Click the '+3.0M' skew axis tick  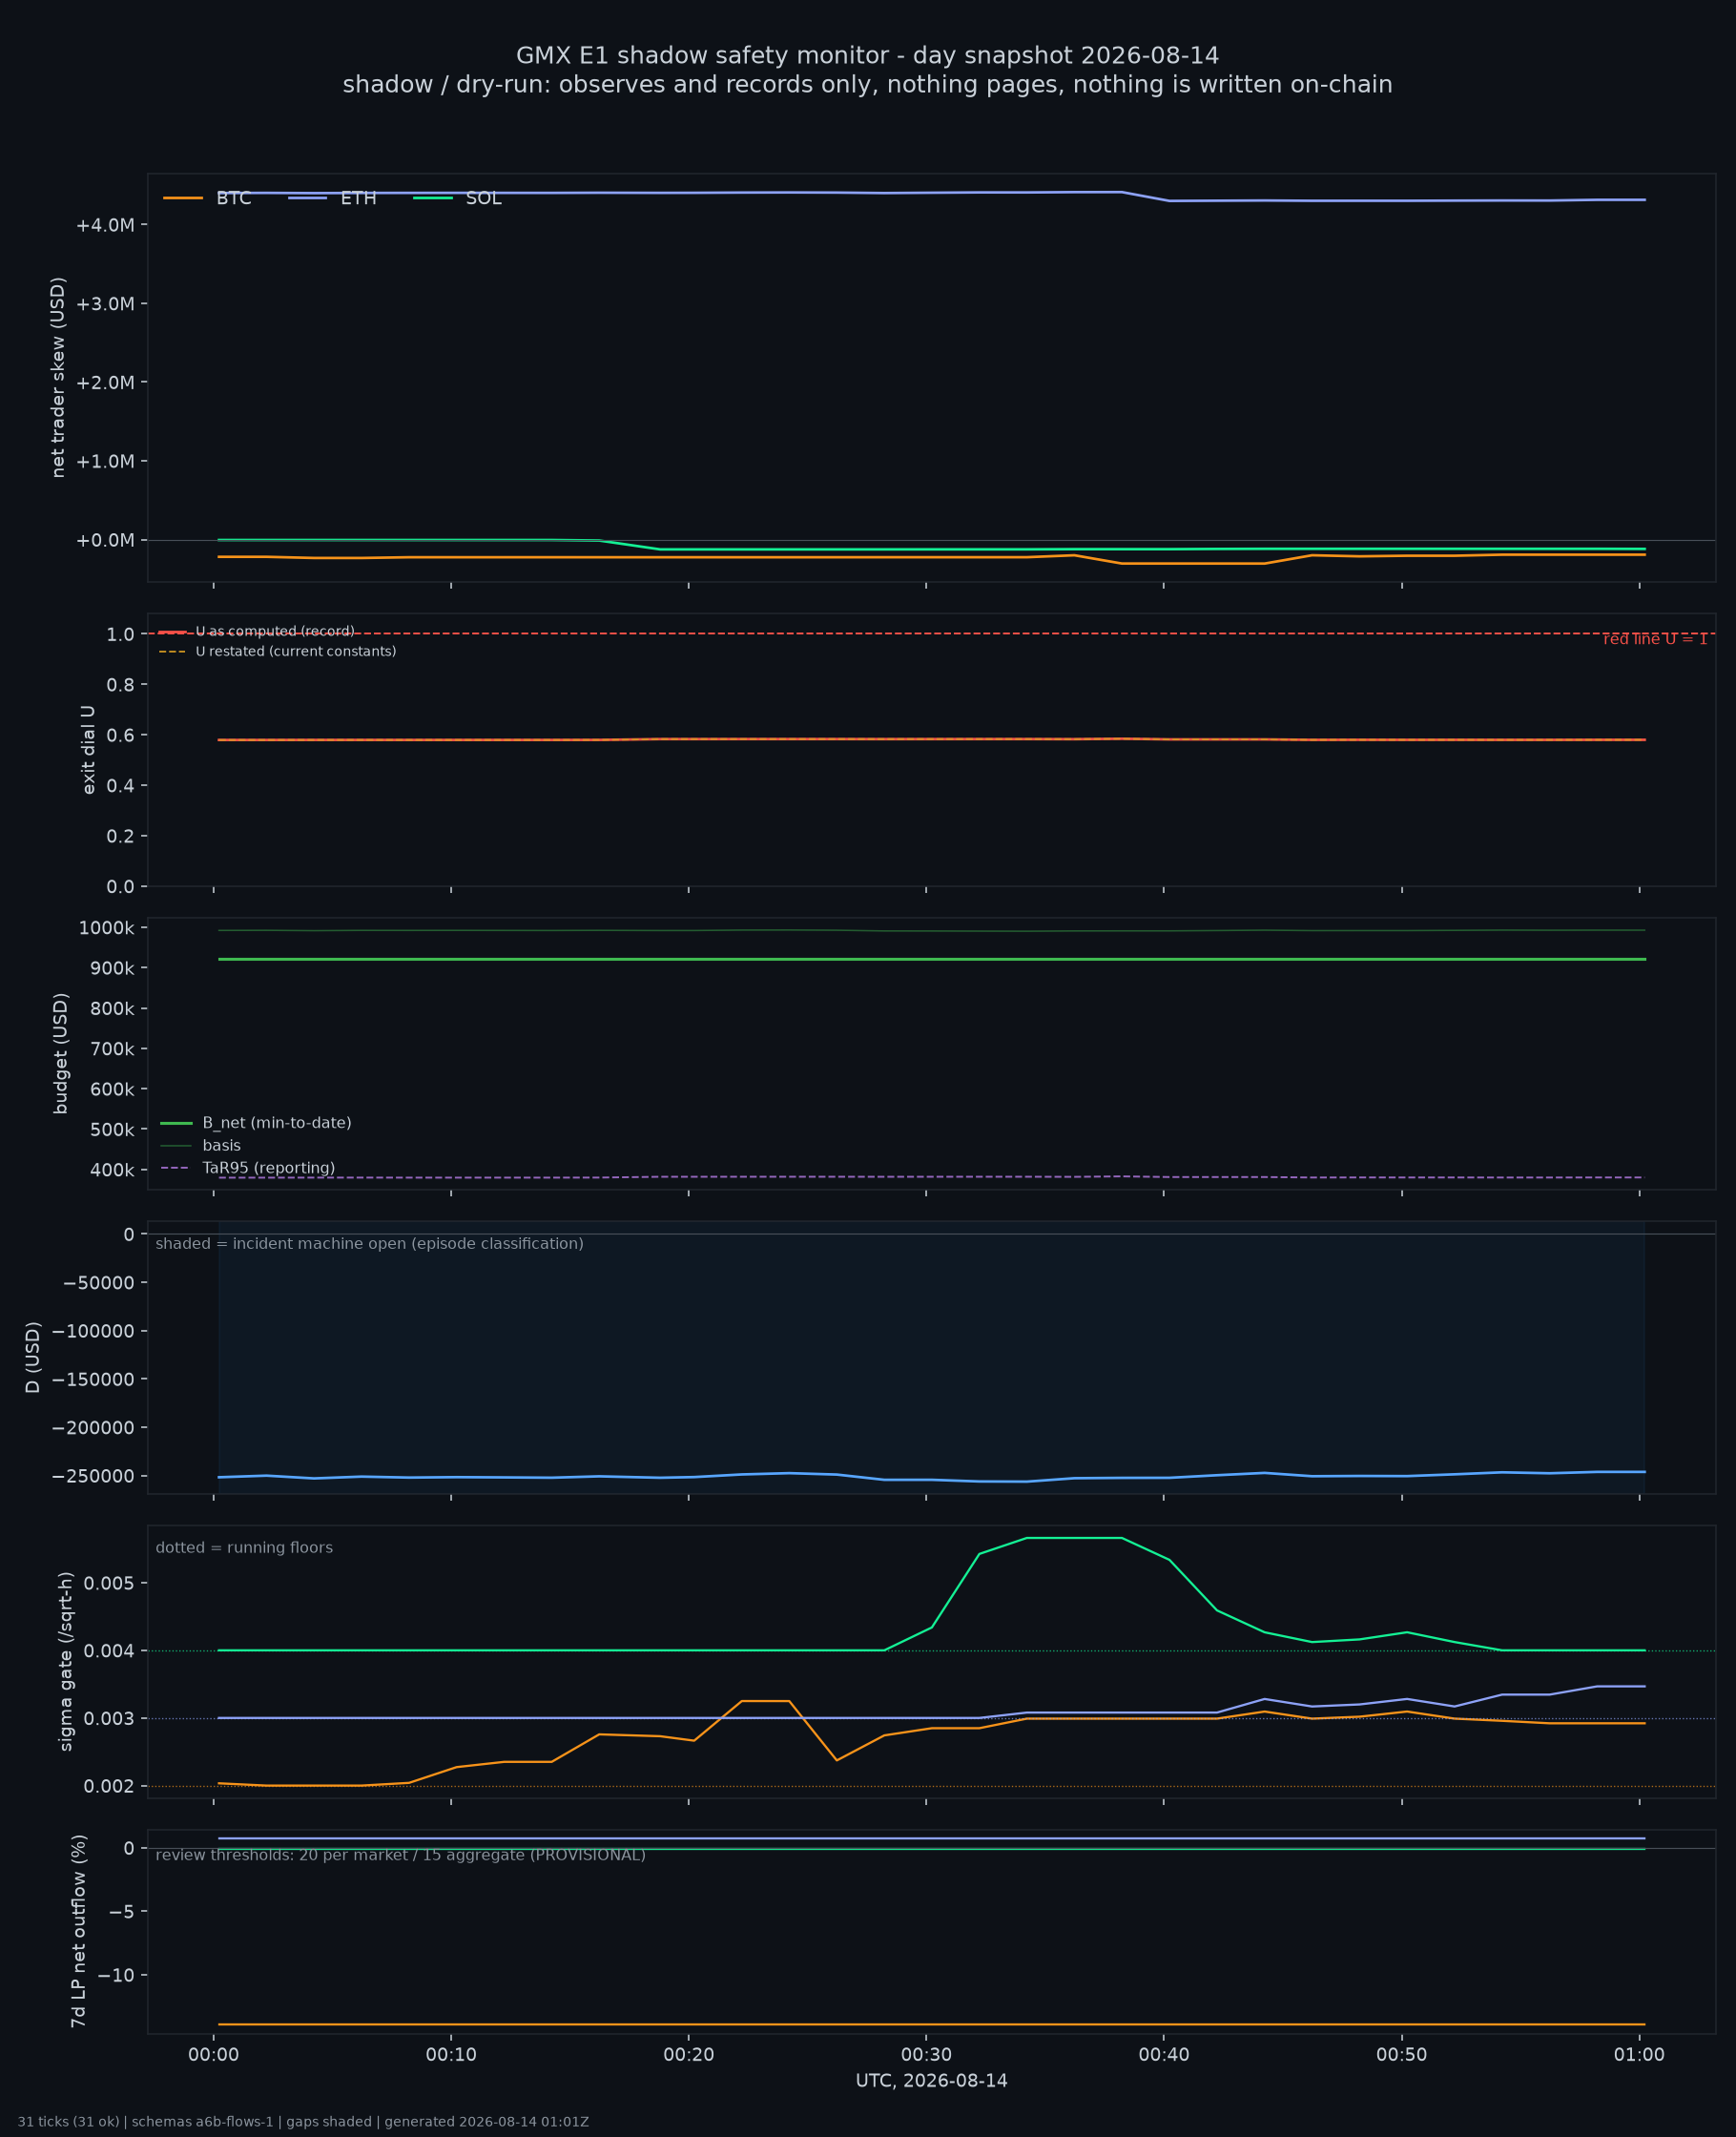click(x=105, y=304)
